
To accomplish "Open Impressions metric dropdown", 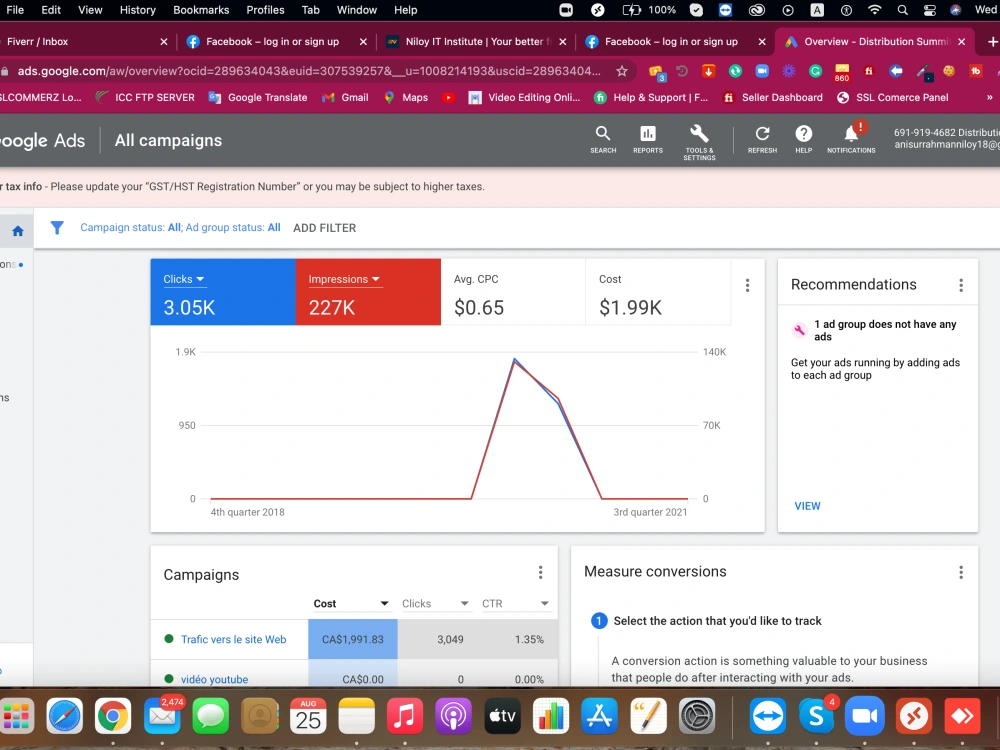I will [x=344, y=279].
